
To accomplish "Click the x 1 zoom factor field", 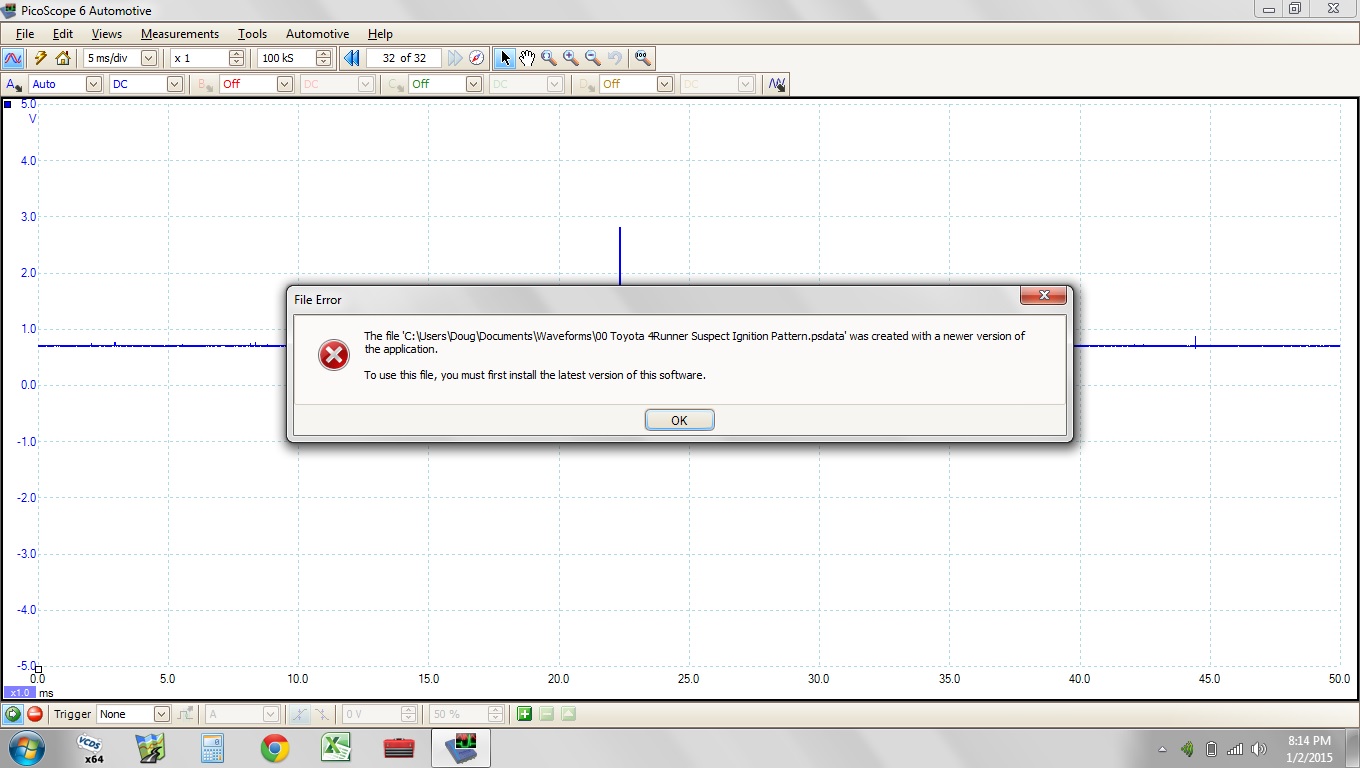I will coord(199,58).
